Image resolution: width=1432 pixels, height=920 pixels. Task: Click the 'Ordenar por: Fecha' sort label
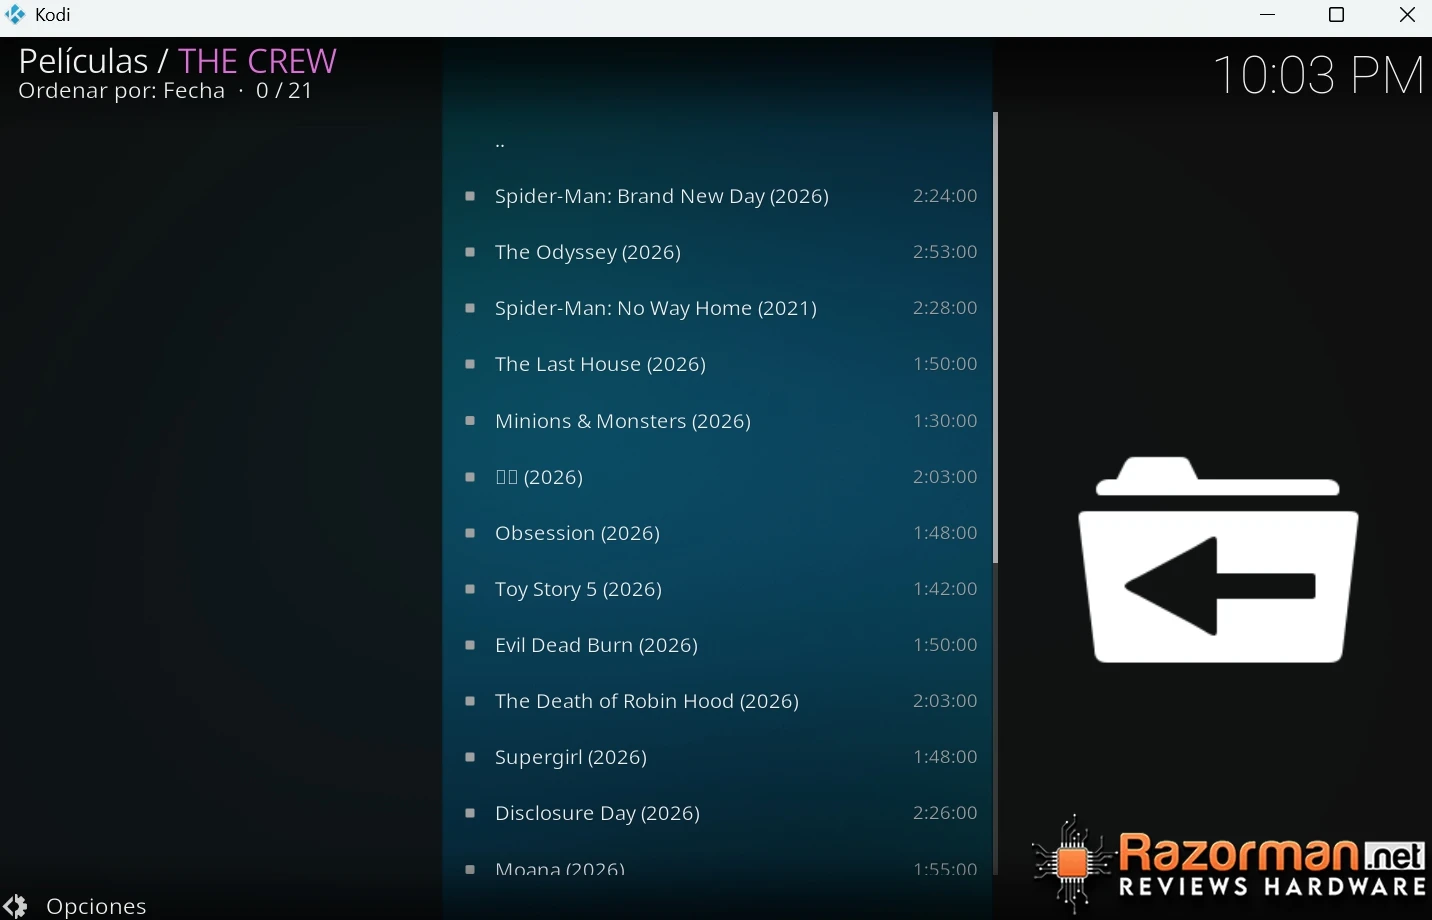[x=122, y=91]
